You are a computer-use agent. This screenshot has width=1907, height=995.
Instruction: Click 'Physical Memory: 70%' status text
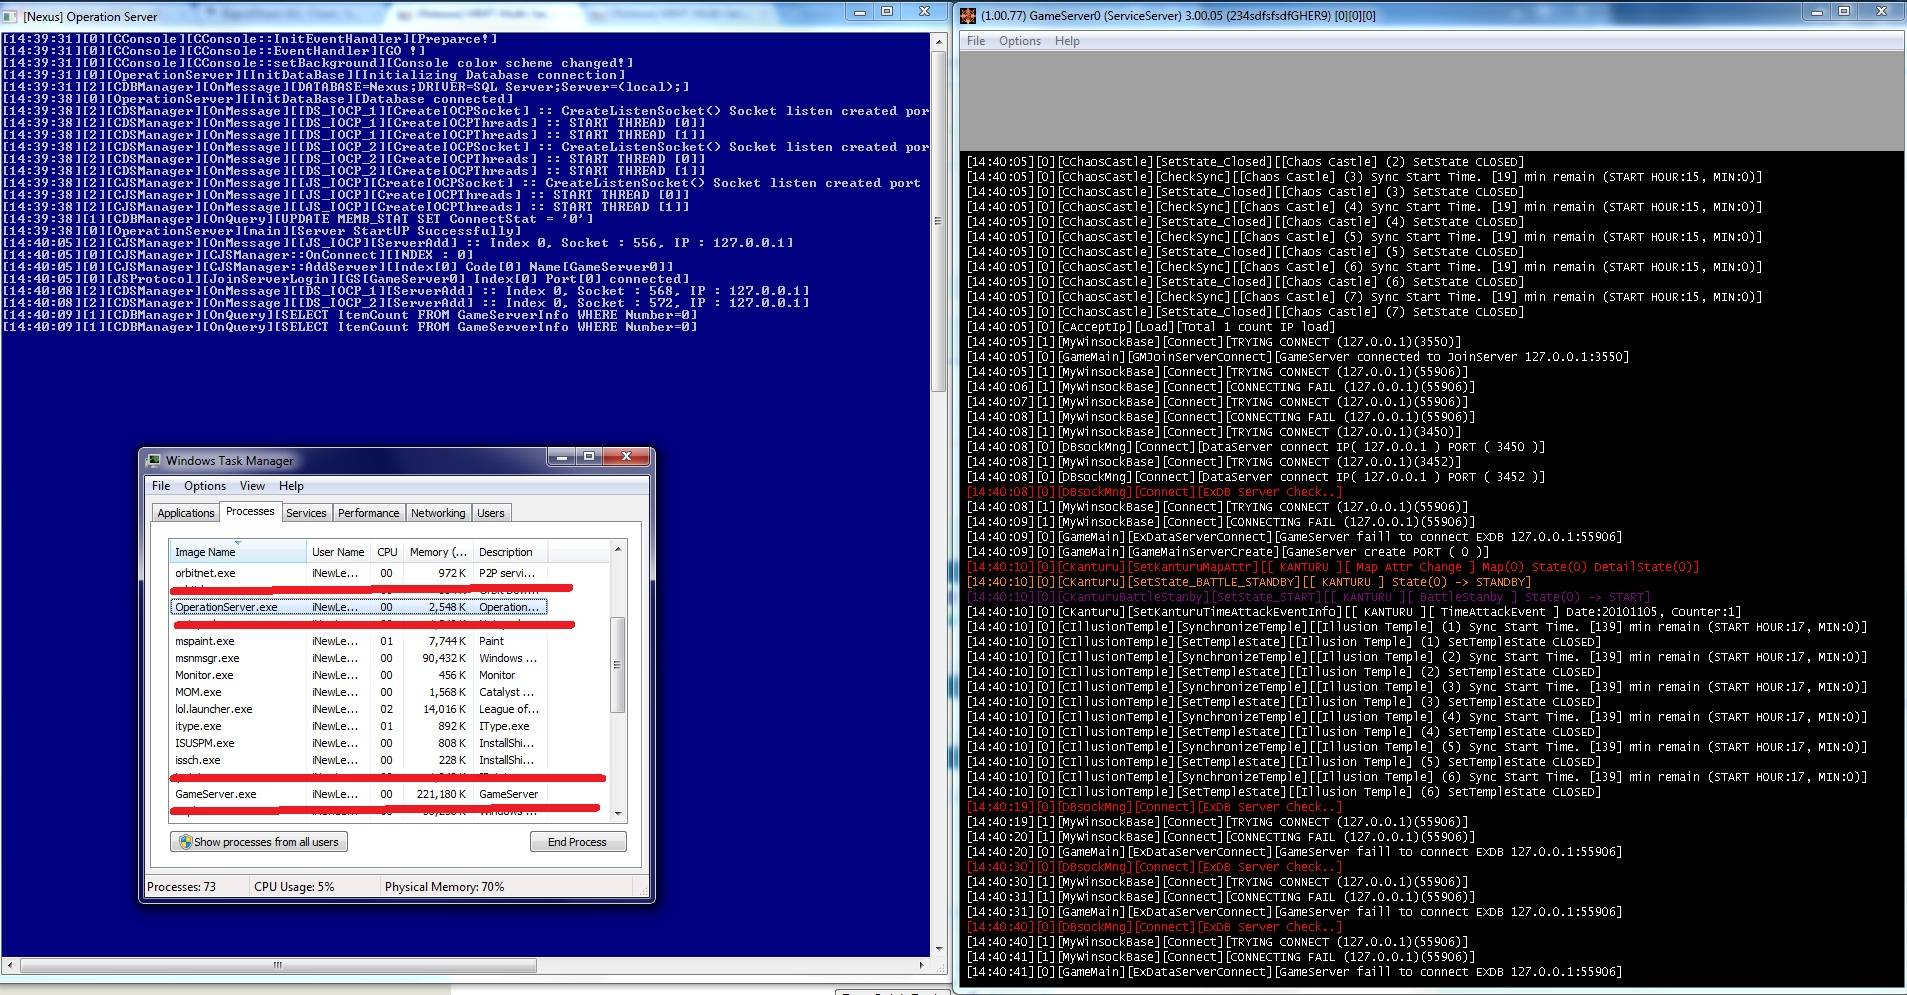tap(444, 887)
